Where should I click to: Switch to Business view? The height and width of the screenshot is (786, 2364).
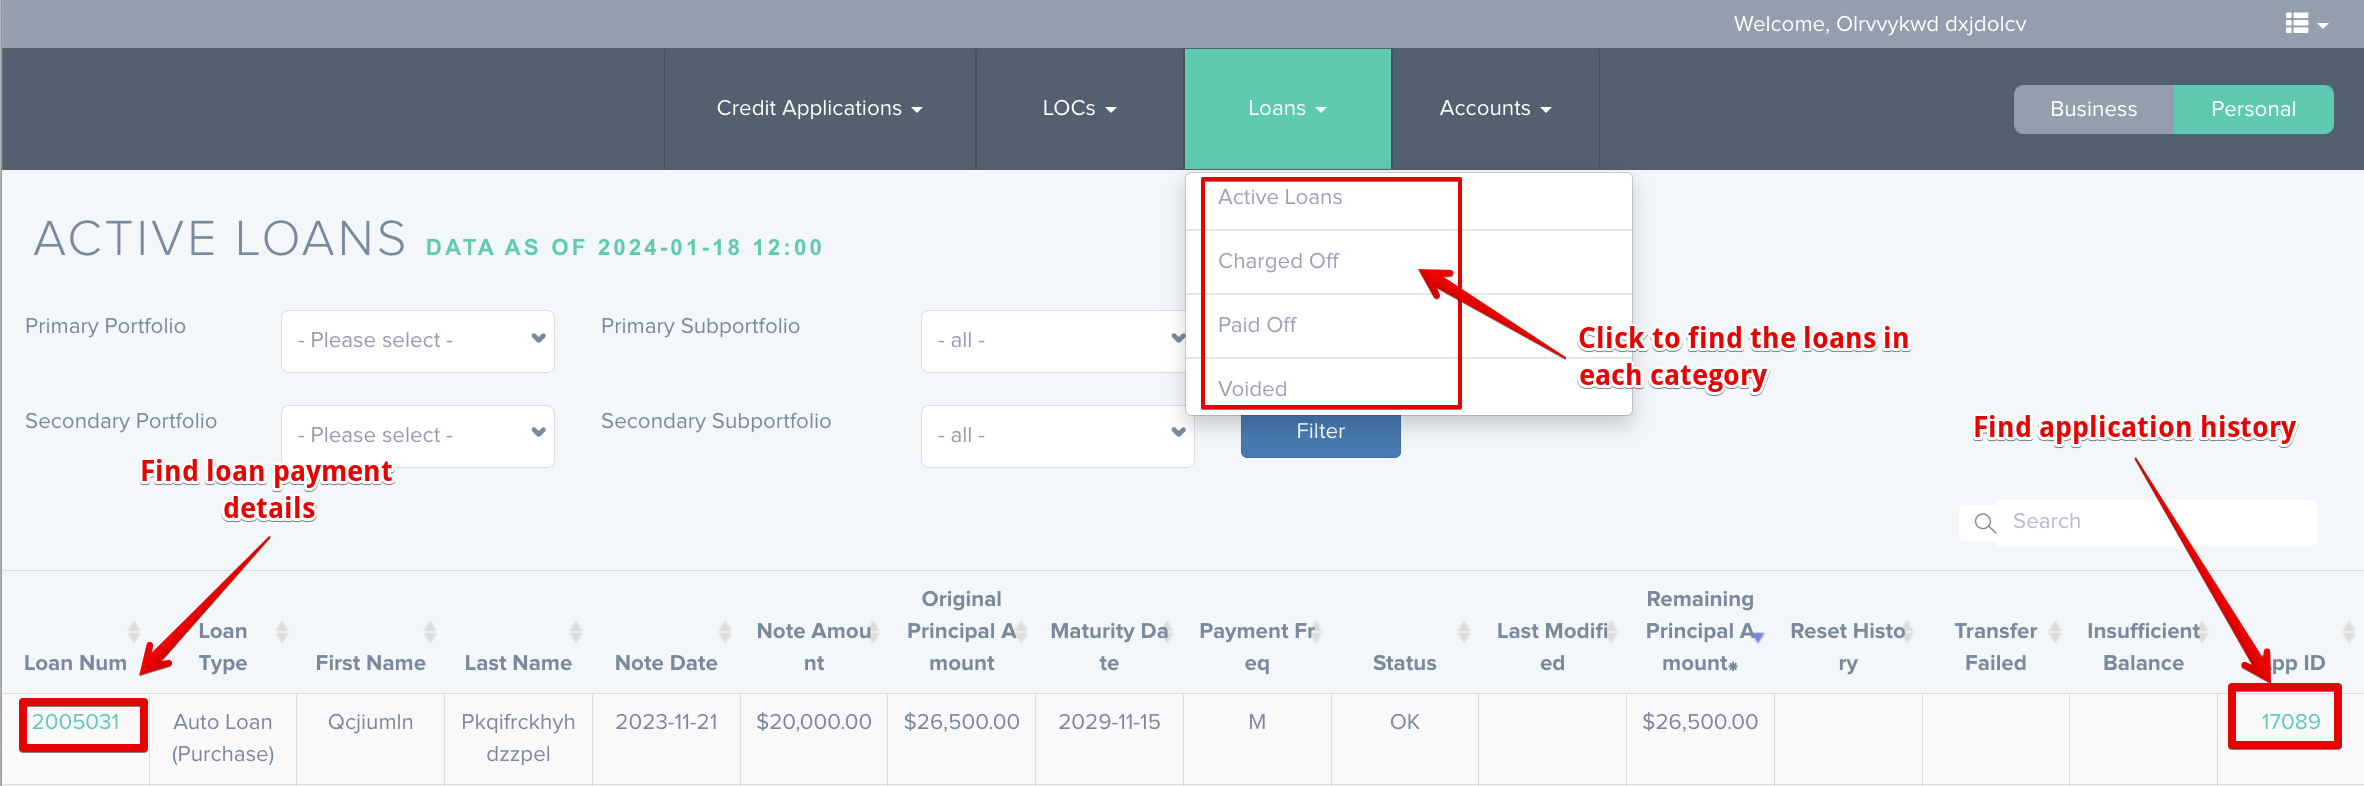(x=2093, y=109)
